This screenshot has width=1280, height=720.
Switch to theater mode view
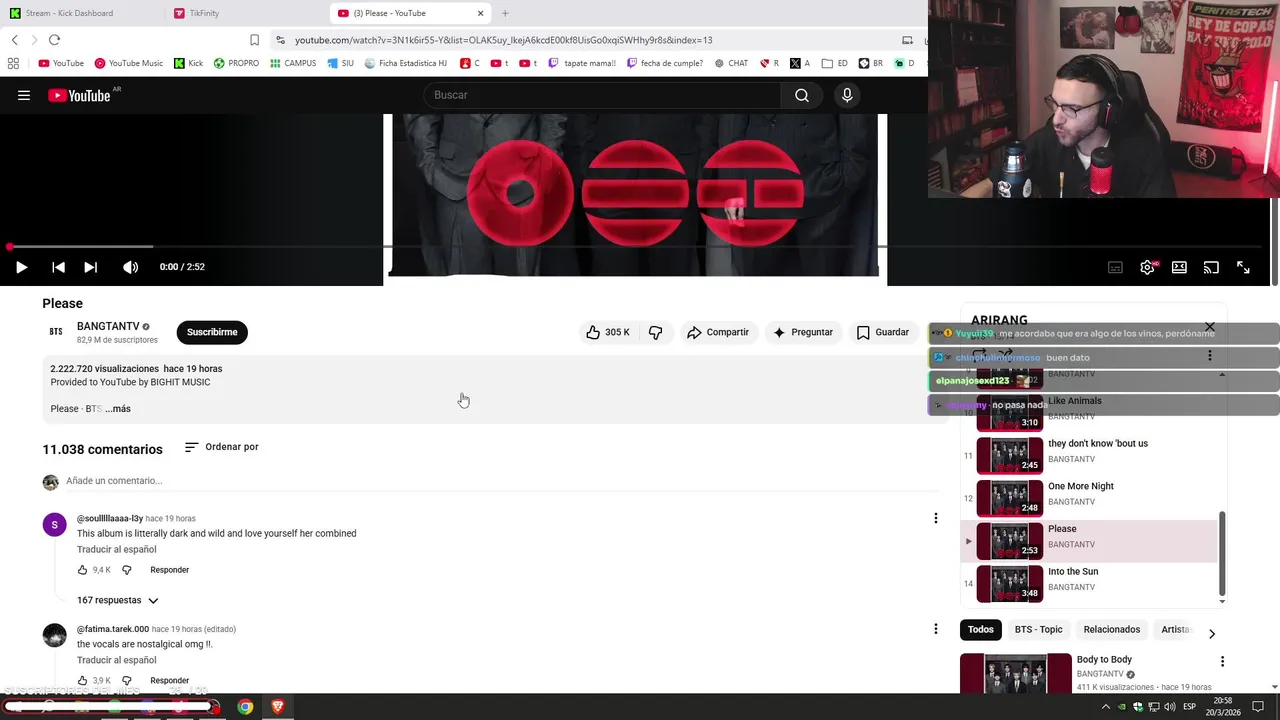(x=1179, y=267)
